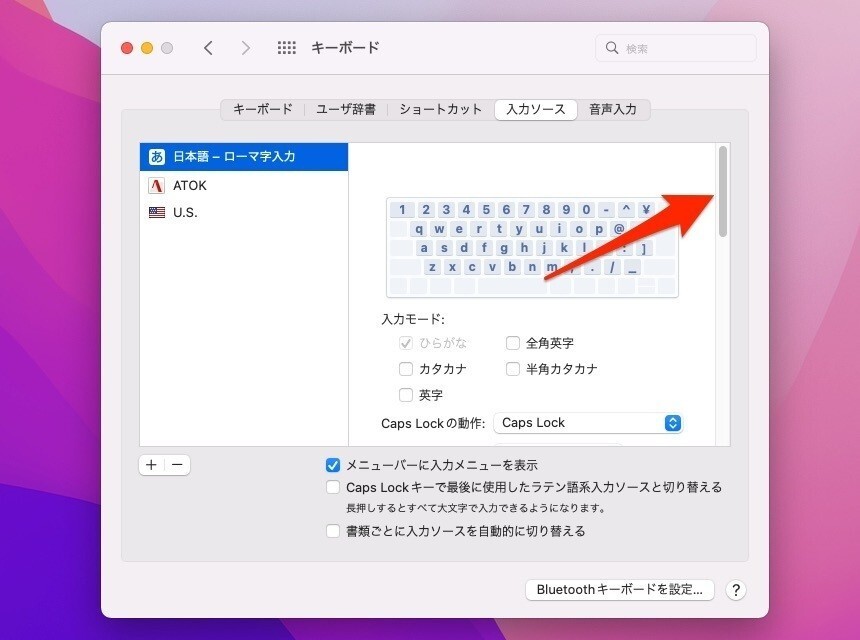Enable the カタカナ input mode

click(406, 368)
